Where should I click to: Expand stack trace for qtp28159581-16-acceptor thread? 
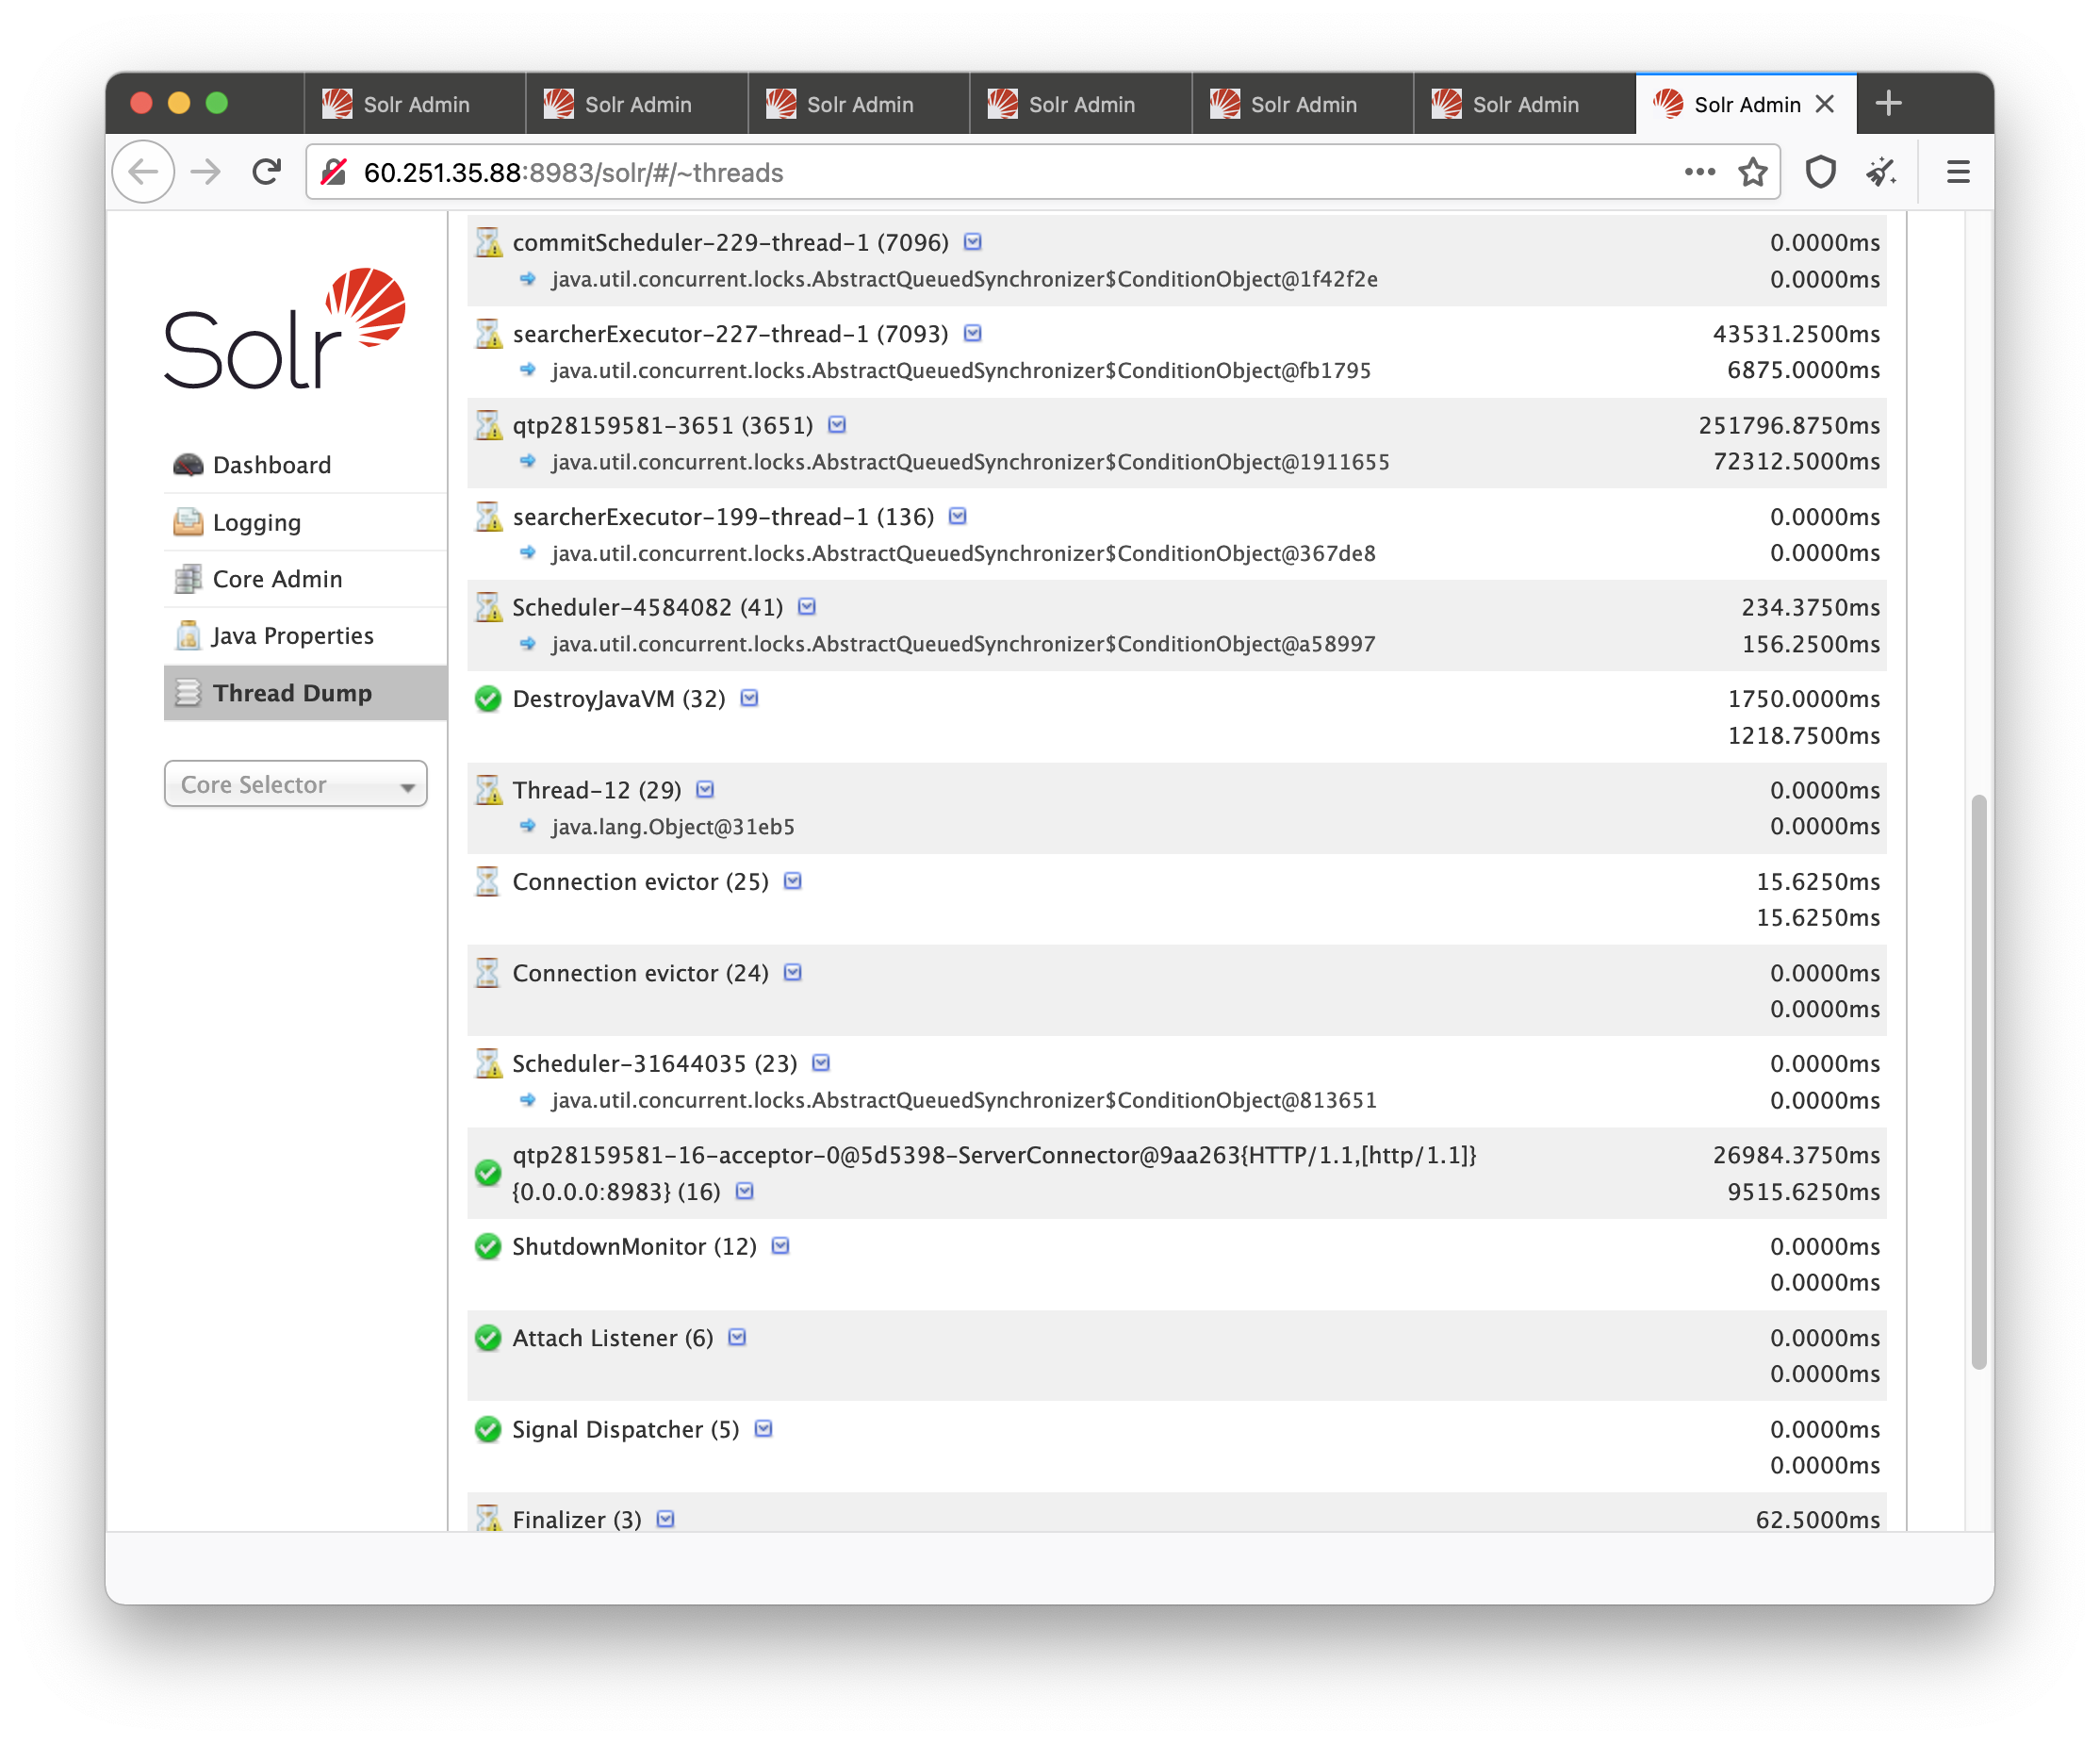click(x=744, y=1191)
